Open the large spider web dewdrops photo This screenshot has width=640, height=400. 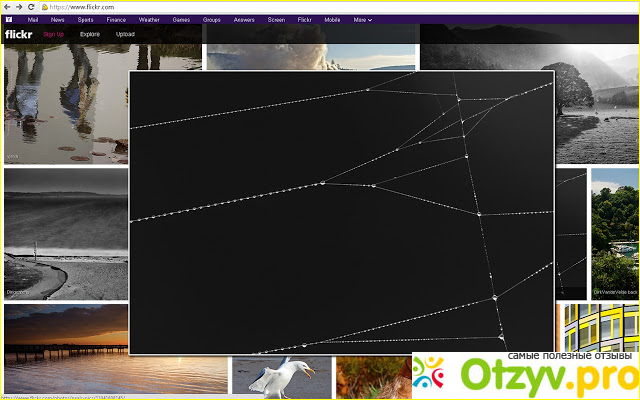pyautogui.click(x=341, y=212)
